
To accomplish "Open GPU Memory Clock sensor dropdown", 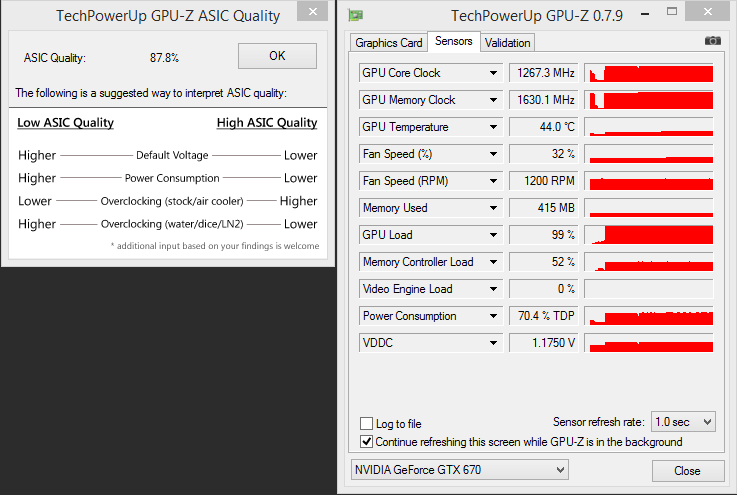I will coord(431,100).
